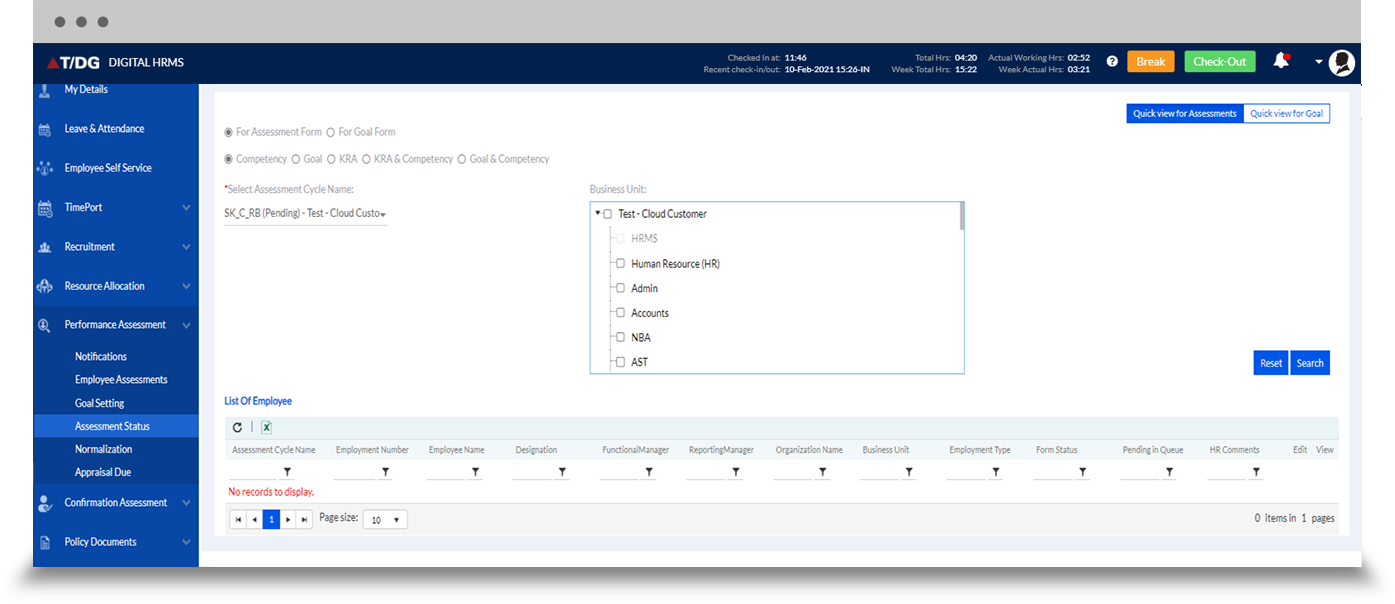Check the Test - Cloud Customer checkbox

point(608,214)
